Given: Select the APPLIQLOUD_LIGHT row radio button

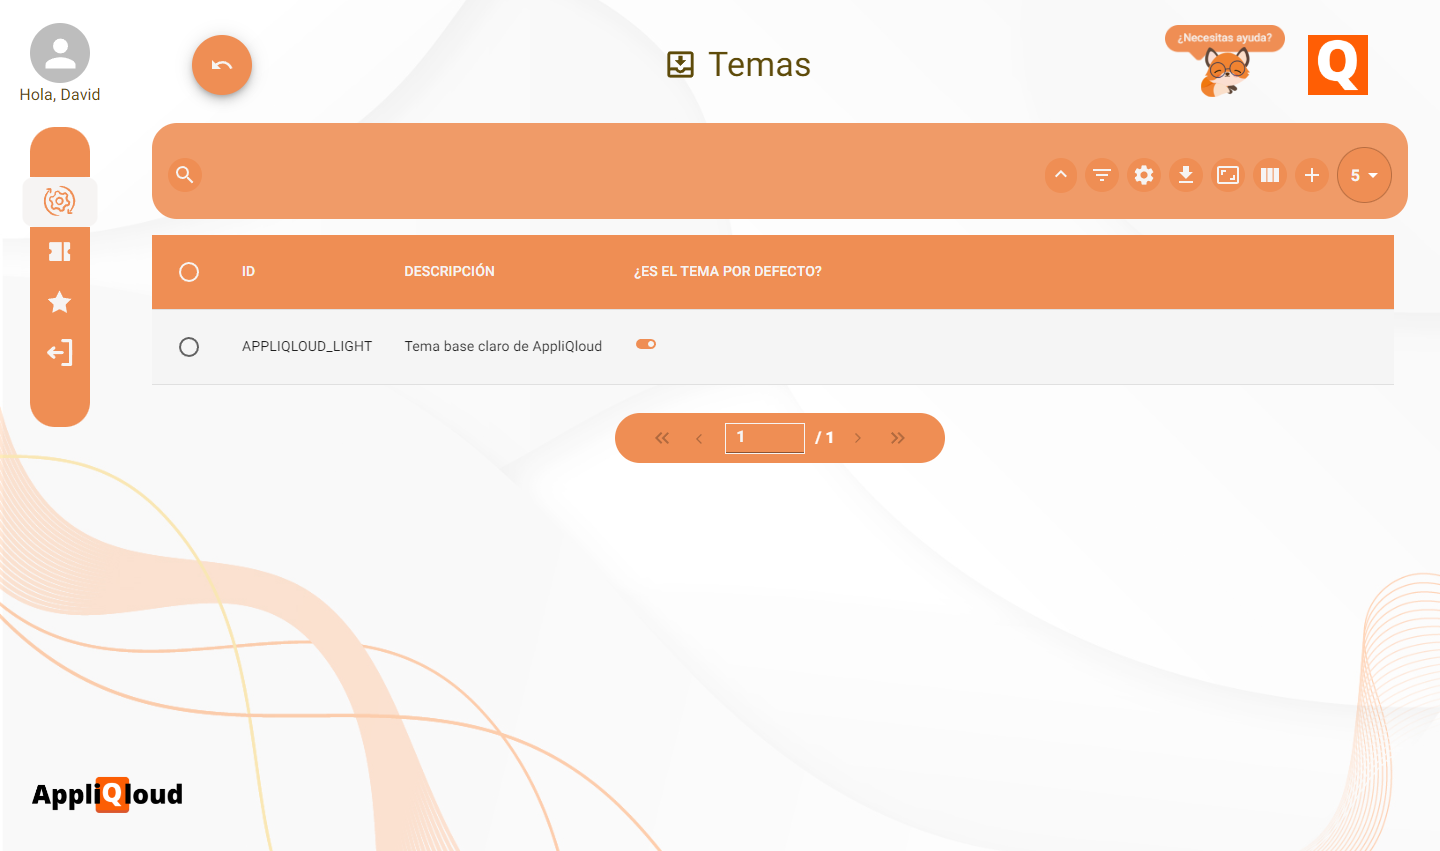Looking at the screenshot, I should [189, 346].
